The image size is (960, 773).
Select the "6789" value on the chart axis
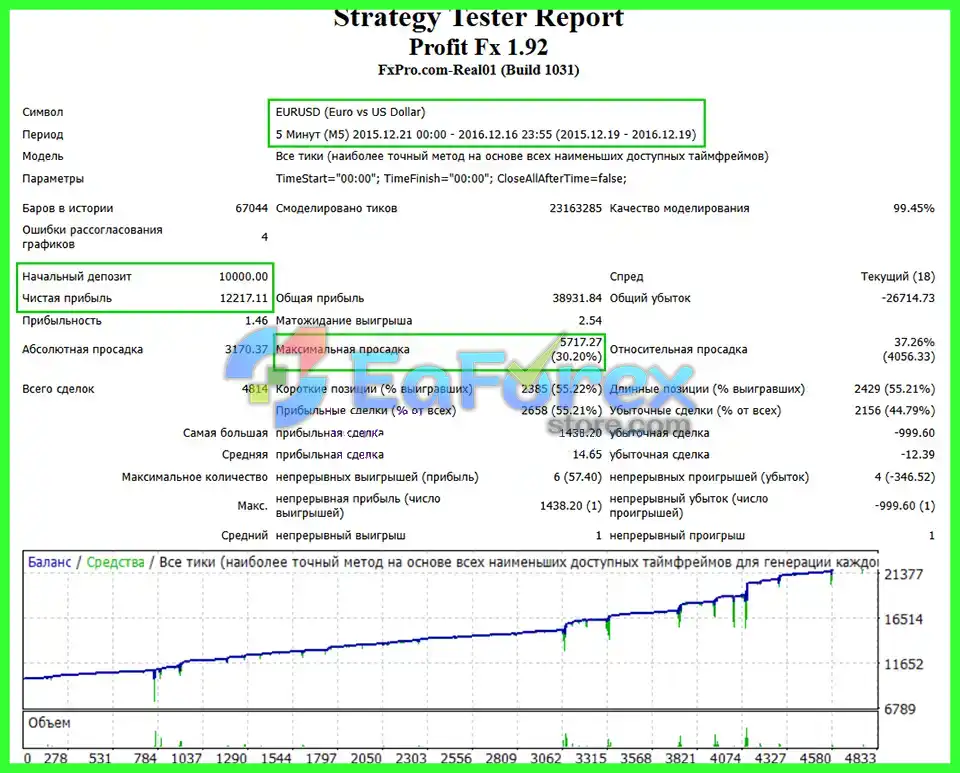tap(900, 709)
